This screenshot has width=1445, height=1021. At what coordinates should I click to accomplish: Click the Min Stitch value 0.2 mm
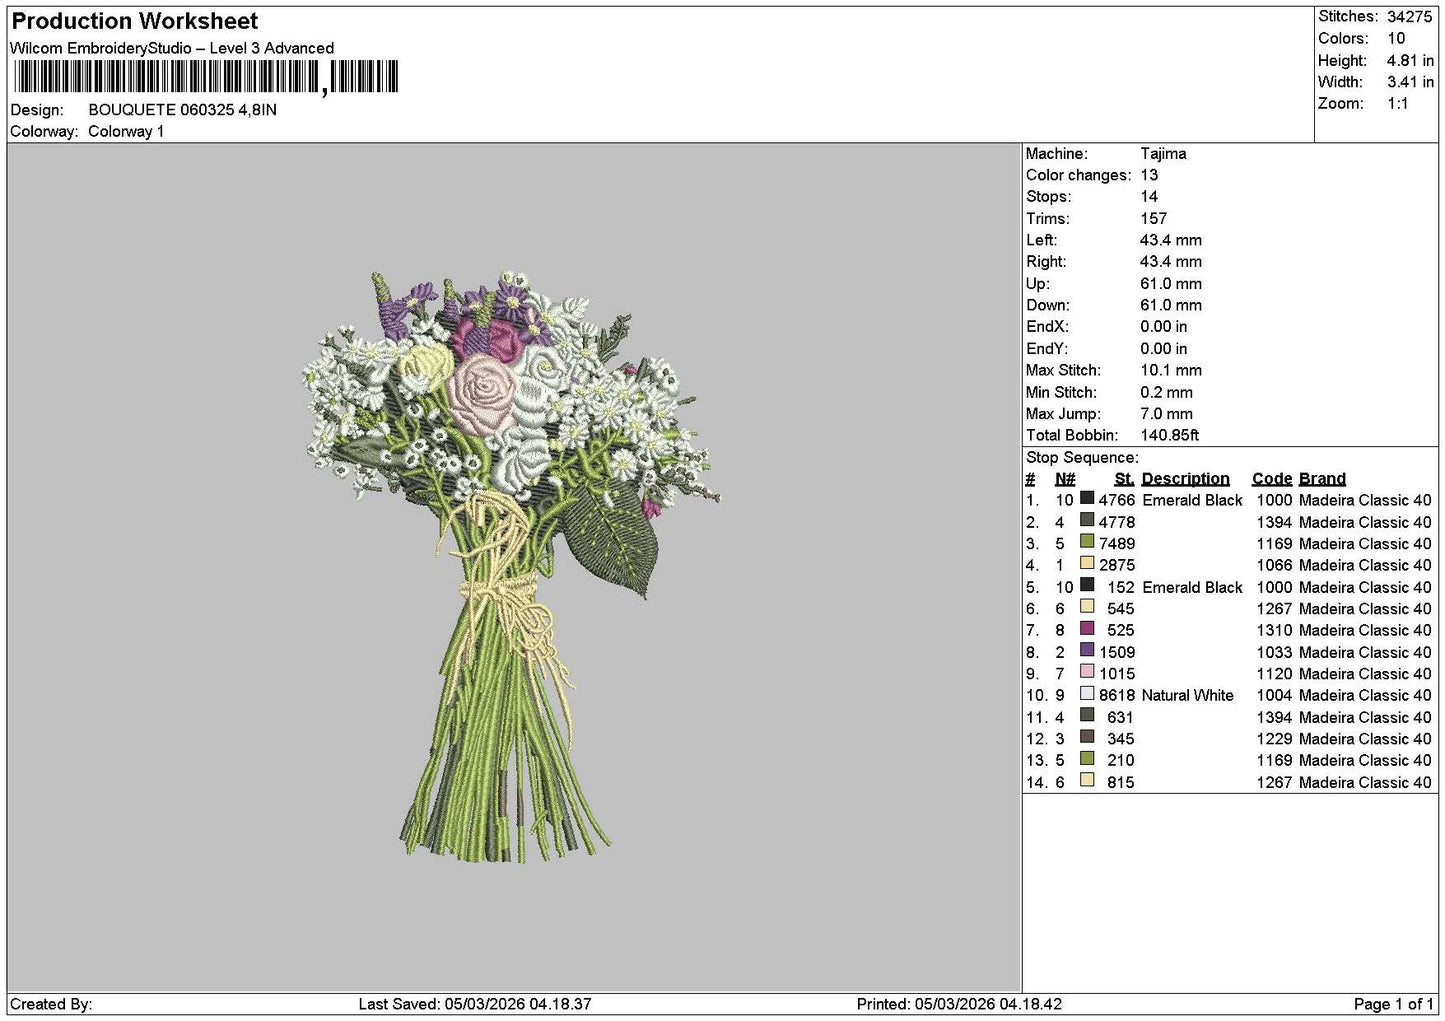click(x=1167, y=392)
